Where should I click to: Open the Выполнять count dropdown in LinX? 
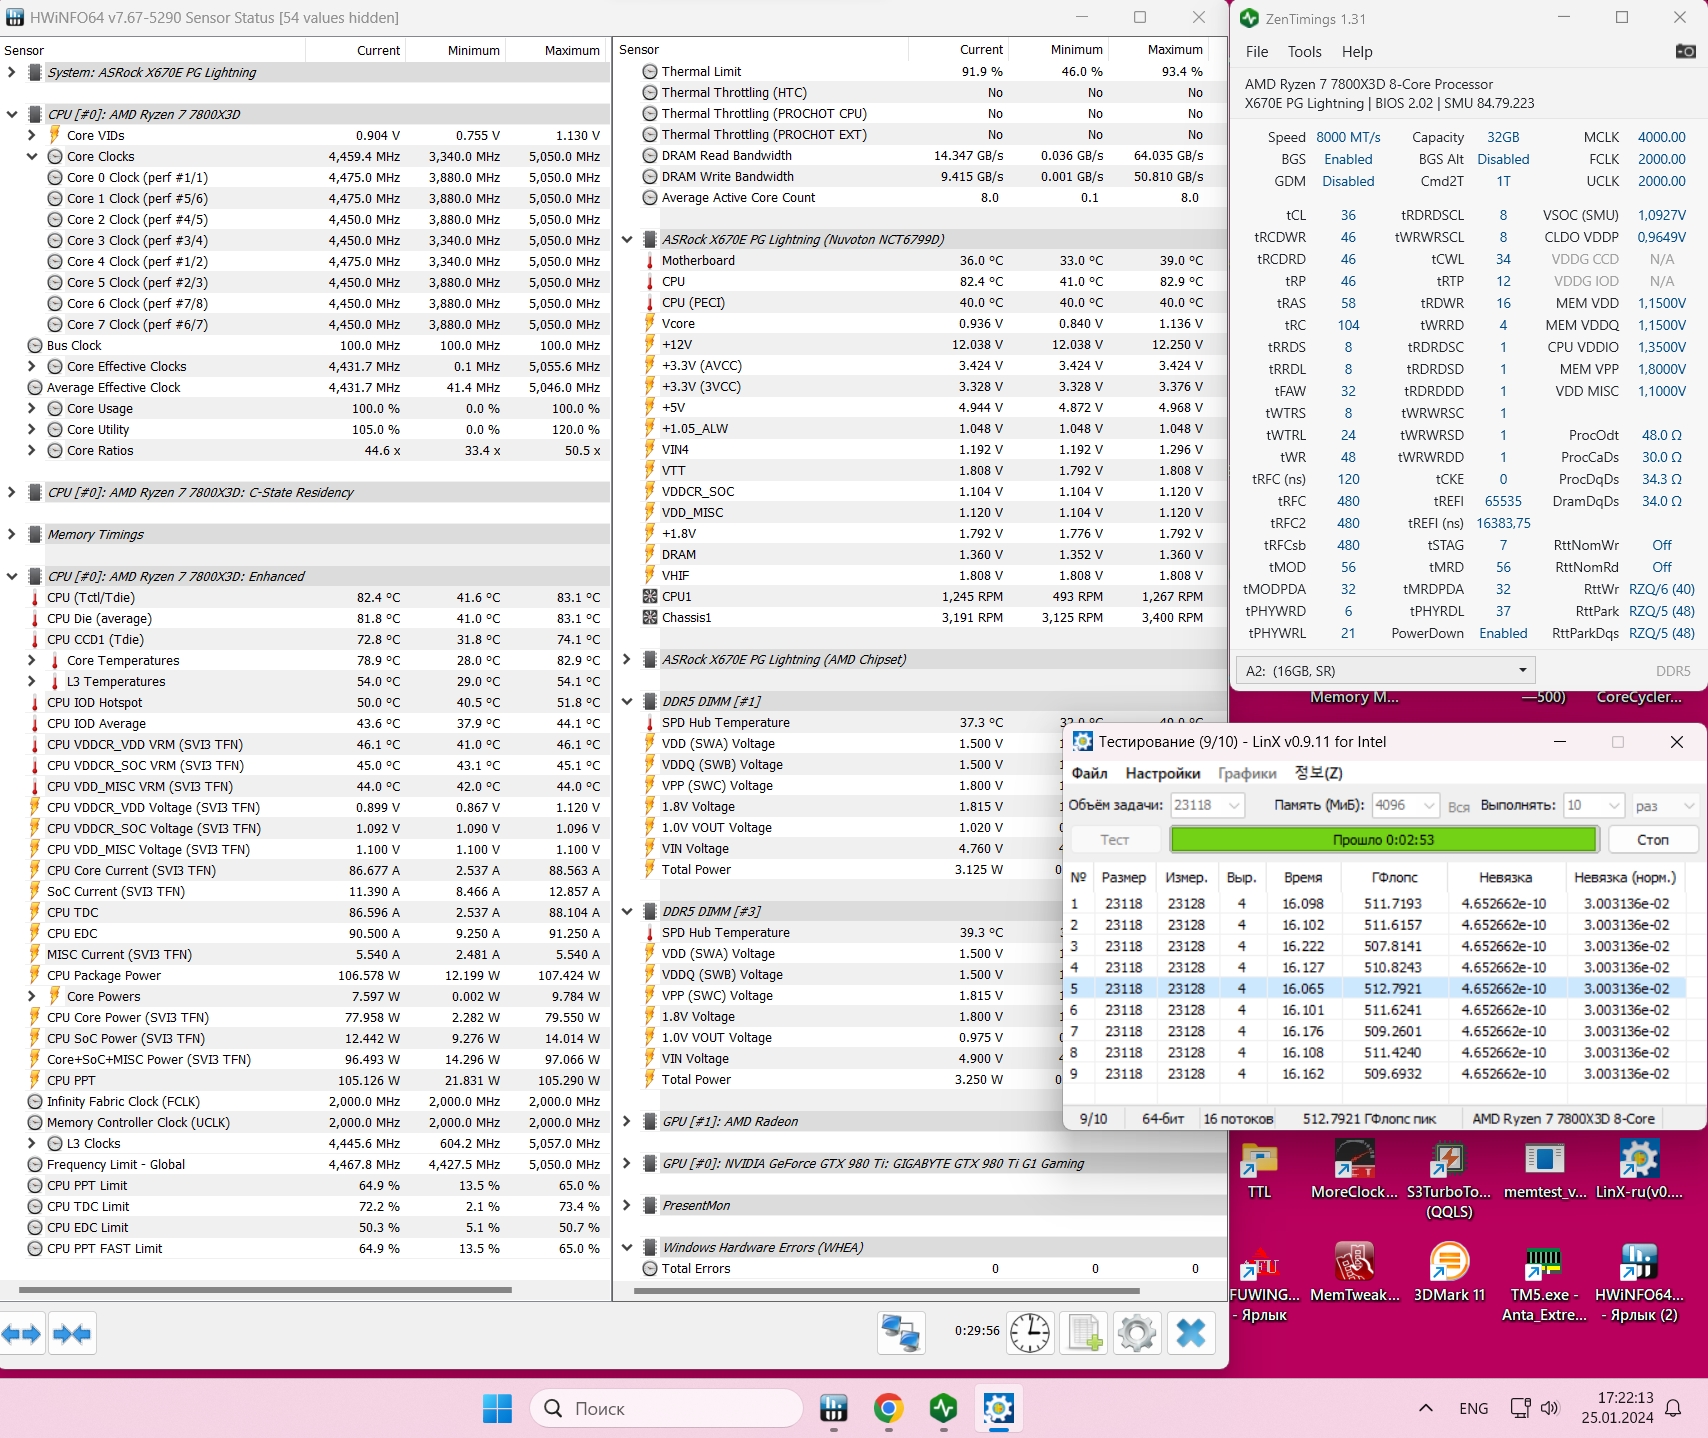tap(1594, 805)
